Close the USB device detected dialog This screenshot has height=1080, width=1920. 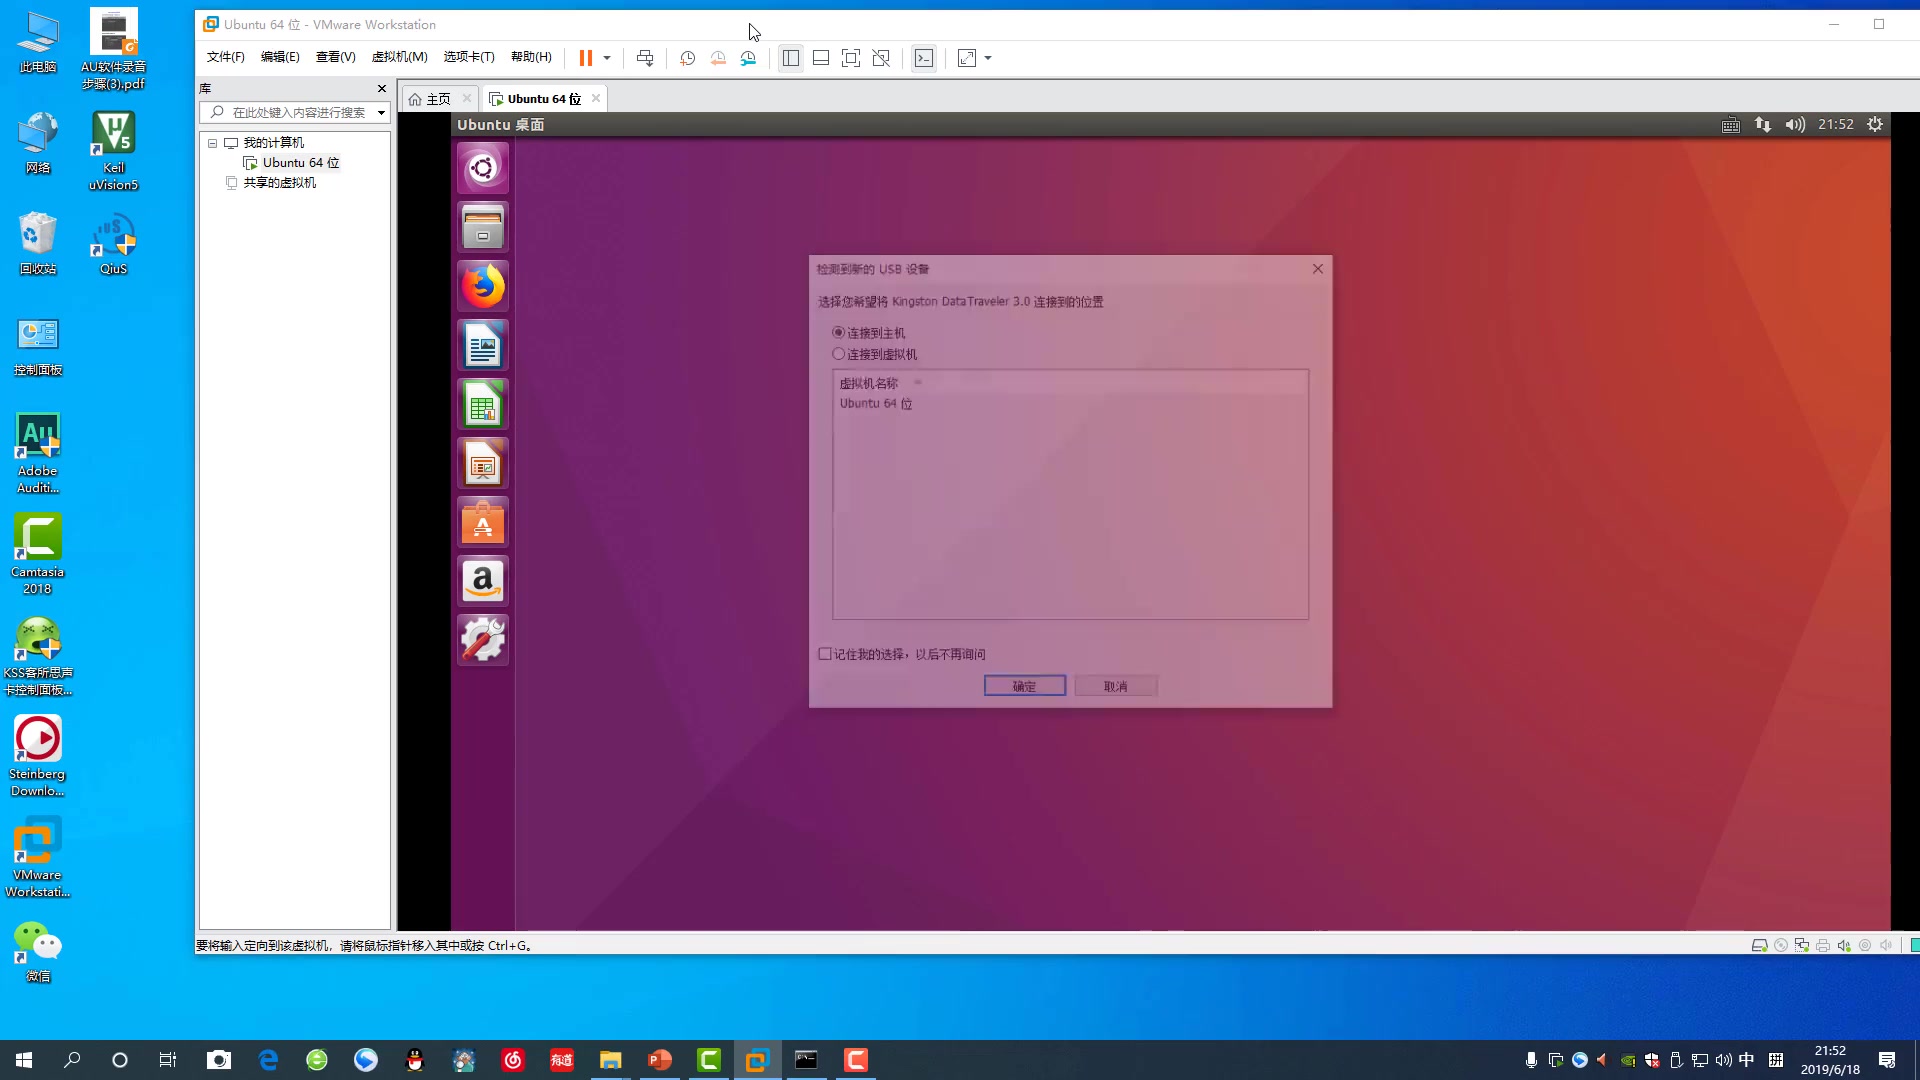tap(1318, 269)
